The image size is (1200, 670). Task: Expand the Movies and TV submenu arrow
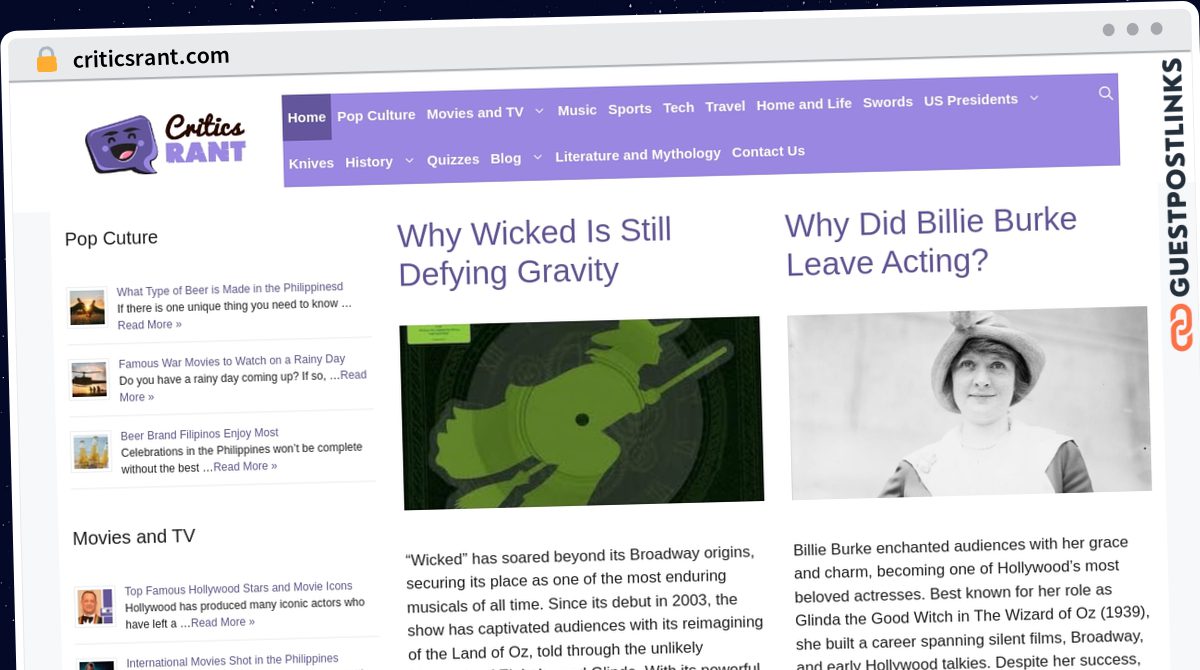point(539,111)
